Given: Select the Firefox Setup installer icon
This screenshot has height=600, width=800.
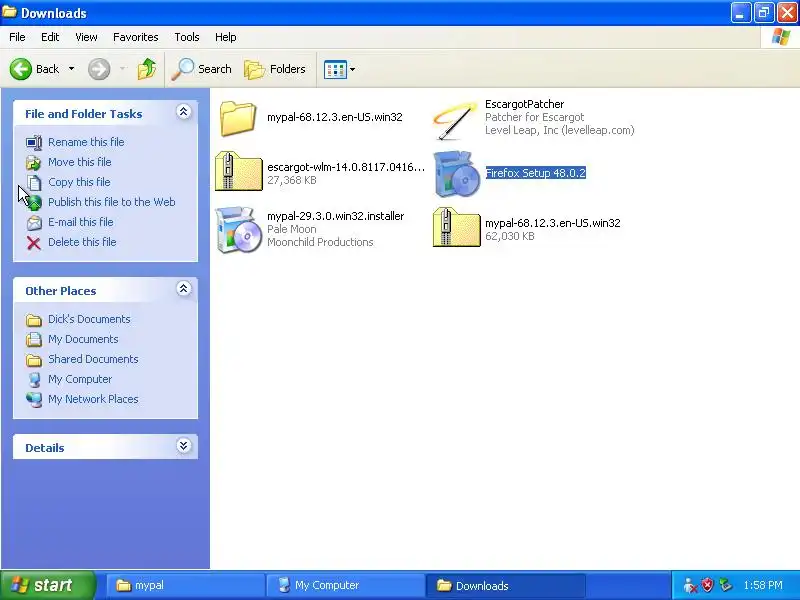Looking at the screenshot, I should [x=457, y=173].
